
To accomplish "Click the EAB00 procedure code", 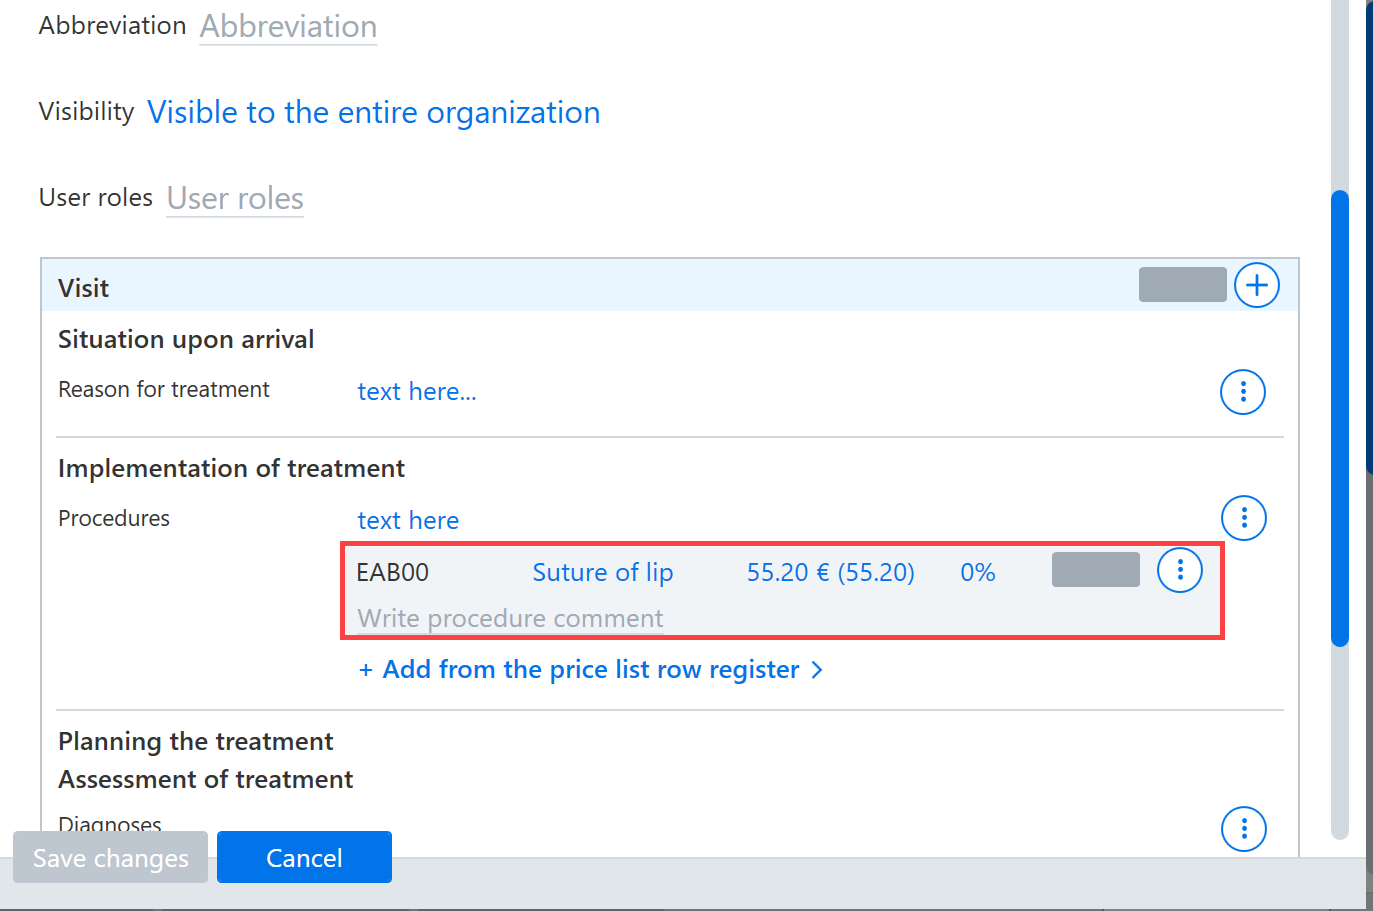I will click(393, 573).
